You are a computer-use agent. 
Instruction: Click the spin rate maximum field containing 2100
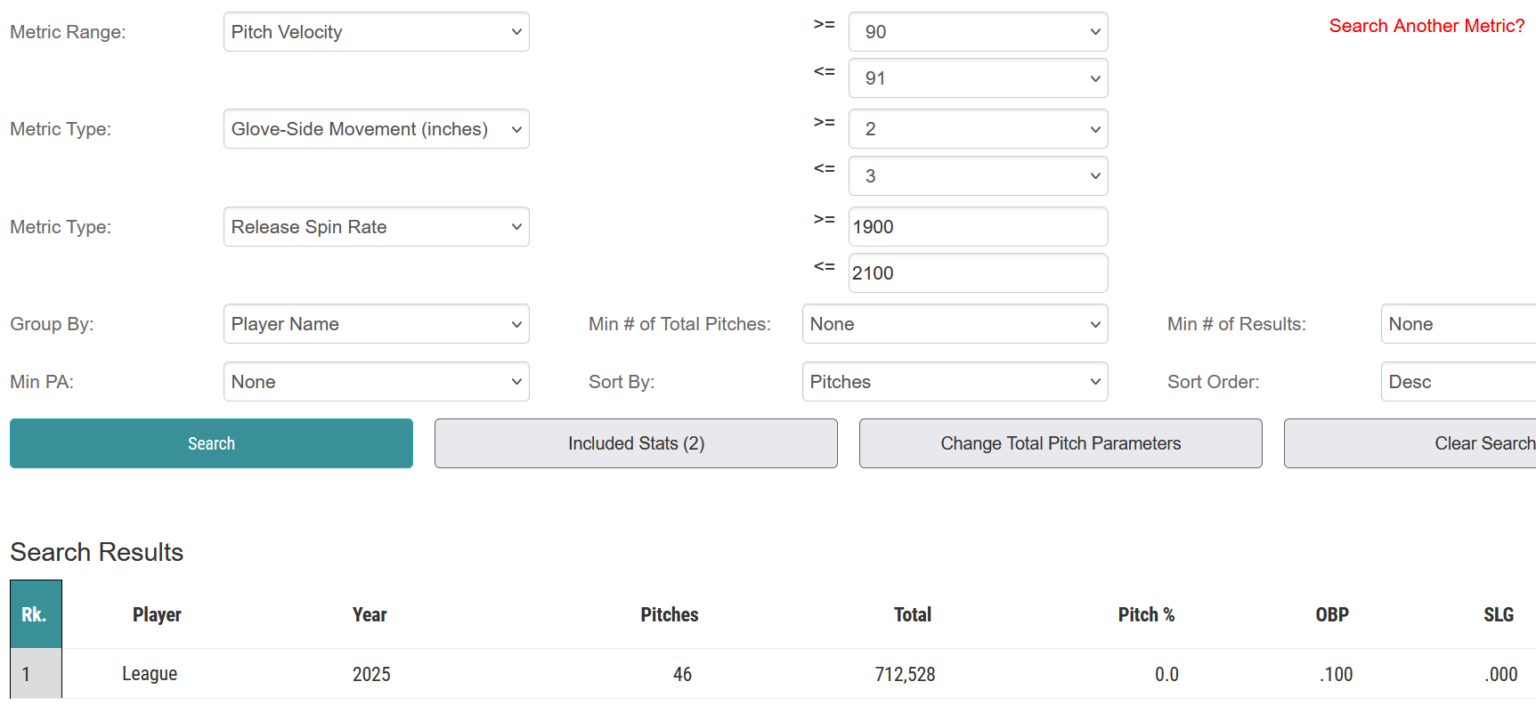click(977, 273)
